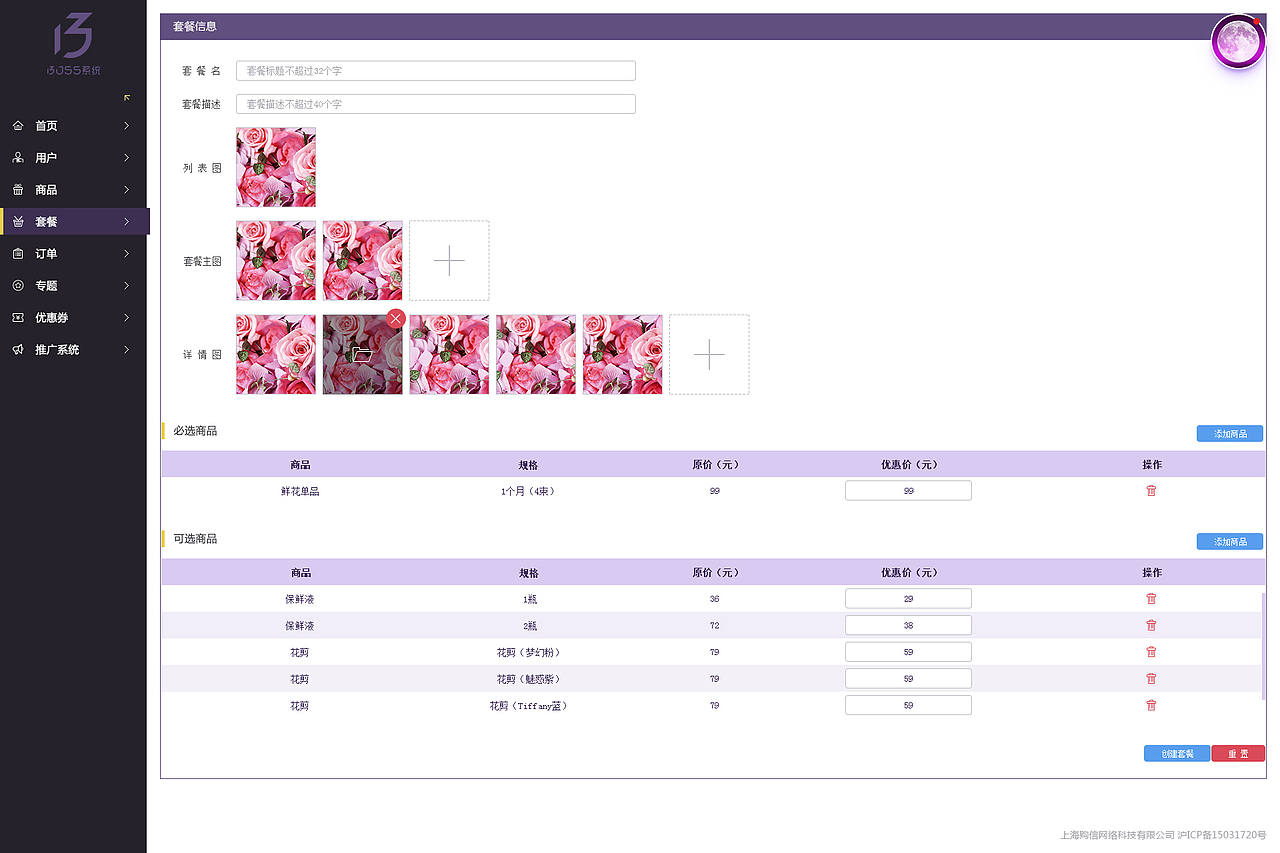Edit 优惠价 field for 鲜花单品

coord(908,491)
